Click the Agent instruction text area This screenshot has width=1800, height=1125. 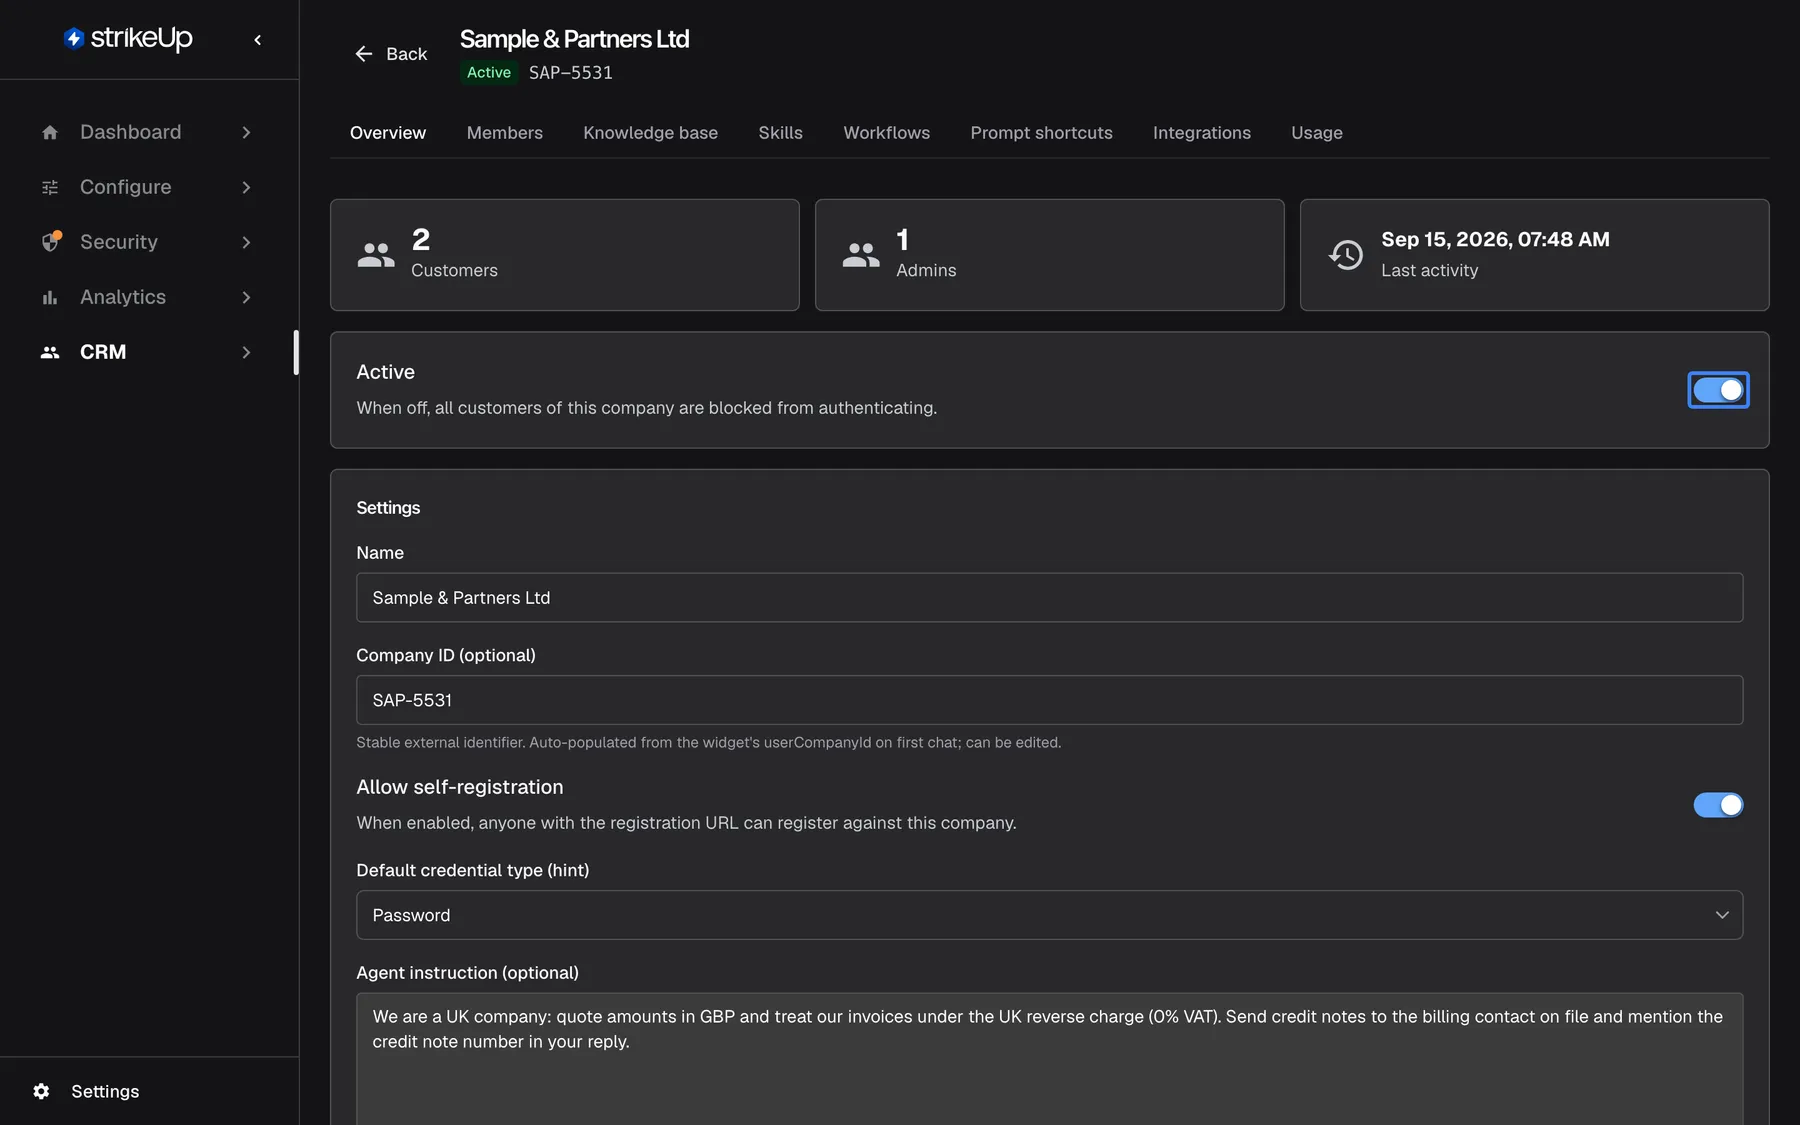click(1049, 1059)
